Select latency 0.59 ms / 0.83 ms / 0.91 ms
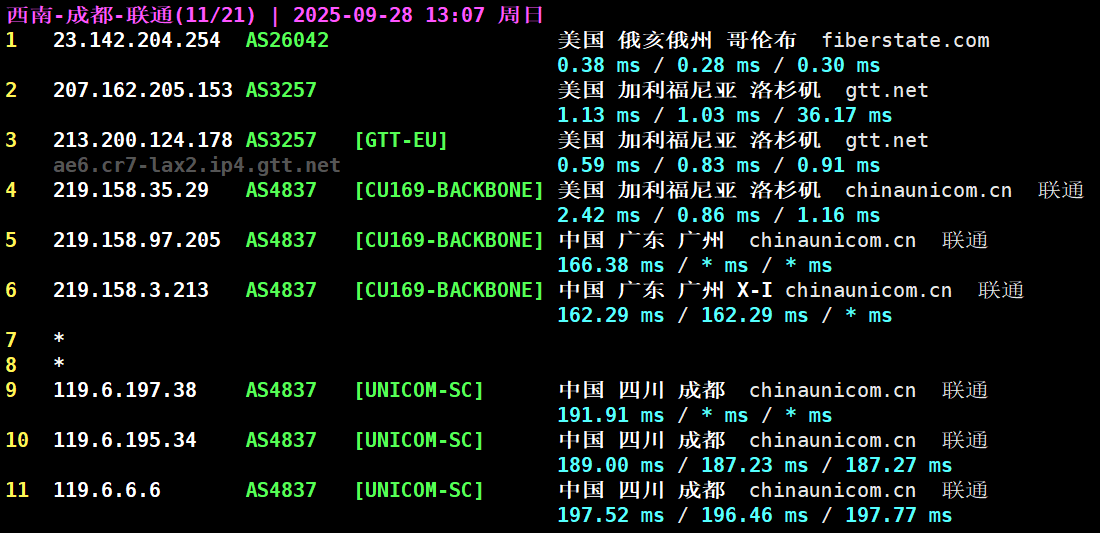The image size is (1100, 533). coord(718,166)
